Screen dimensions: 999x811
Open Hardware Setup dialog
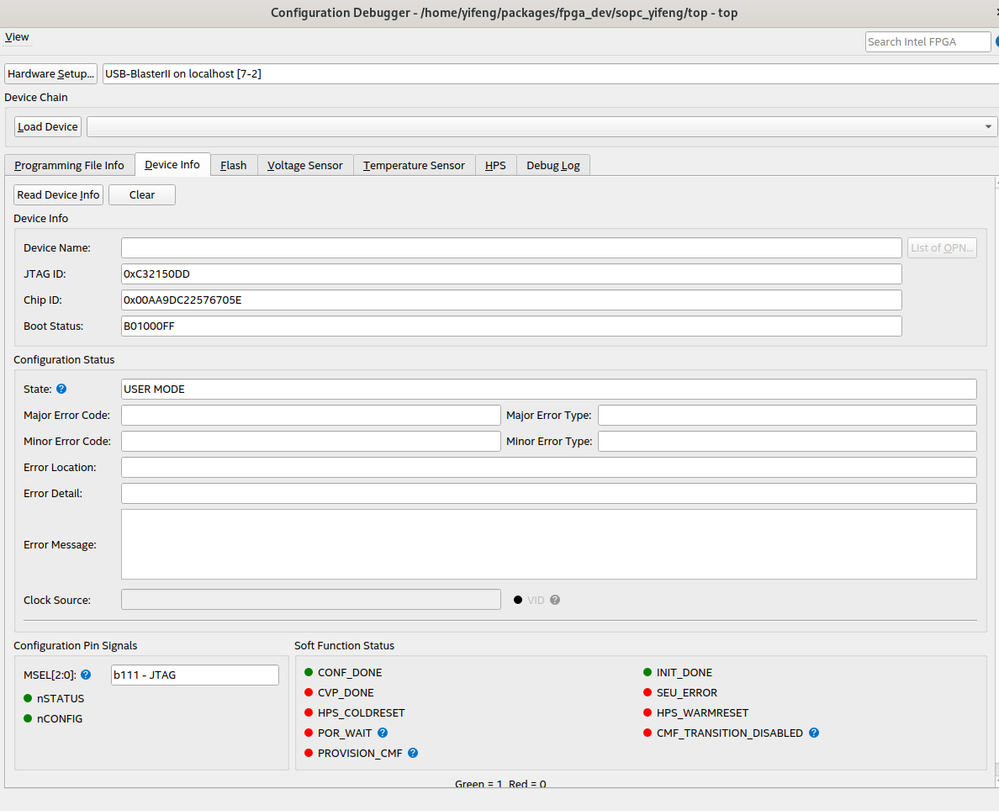[x=51, y=74]
